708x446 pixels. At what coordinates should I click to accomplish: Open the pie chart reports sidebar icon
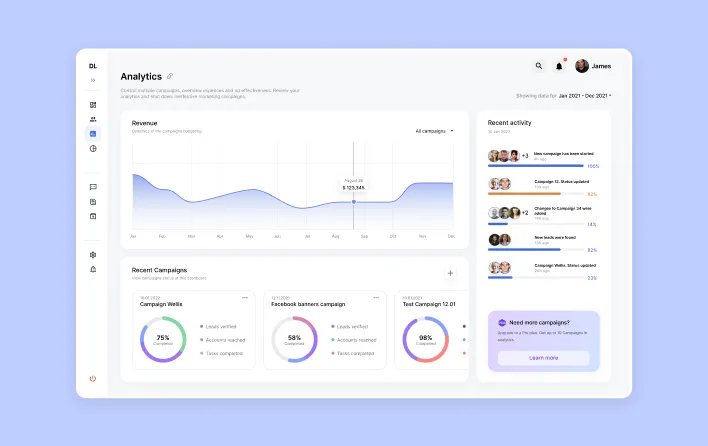pos(93,149)
